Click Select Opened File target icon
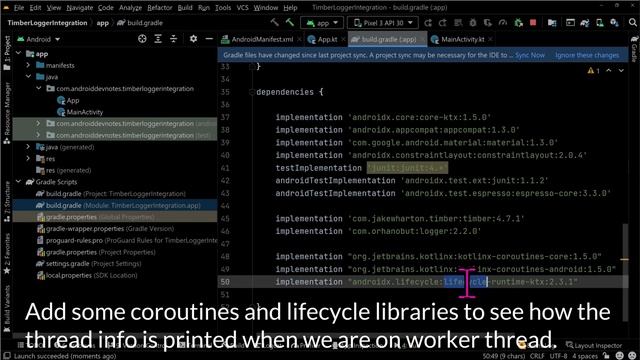640x360 pixels. click(x=142, y=39)
